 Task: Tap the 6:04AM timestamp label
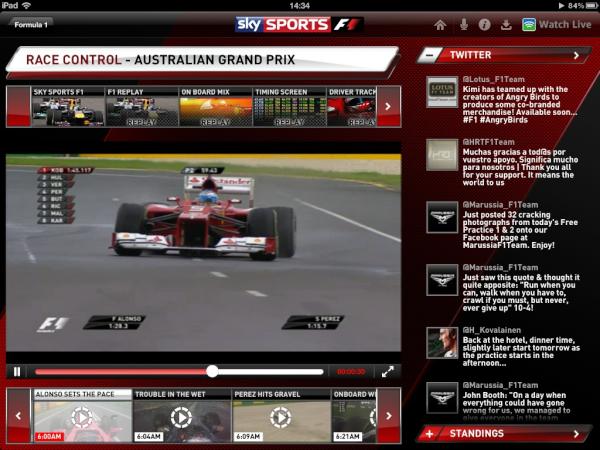[148, 436]
